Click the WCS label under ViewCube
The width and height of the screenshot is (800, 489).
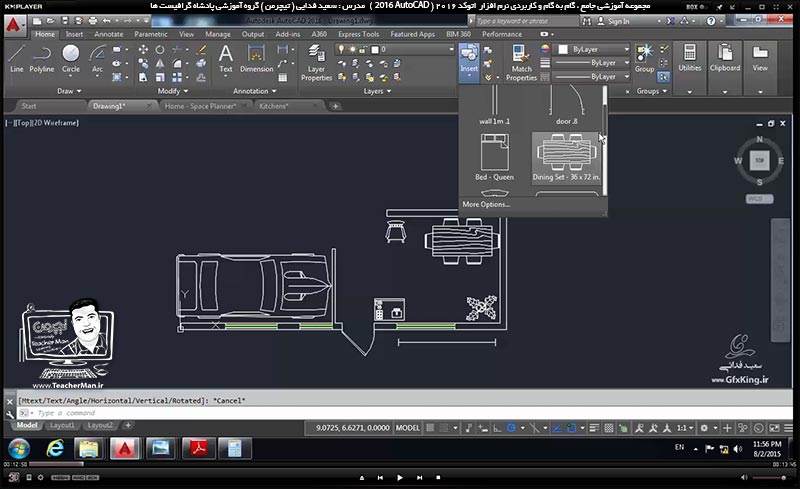click(759, 199)
